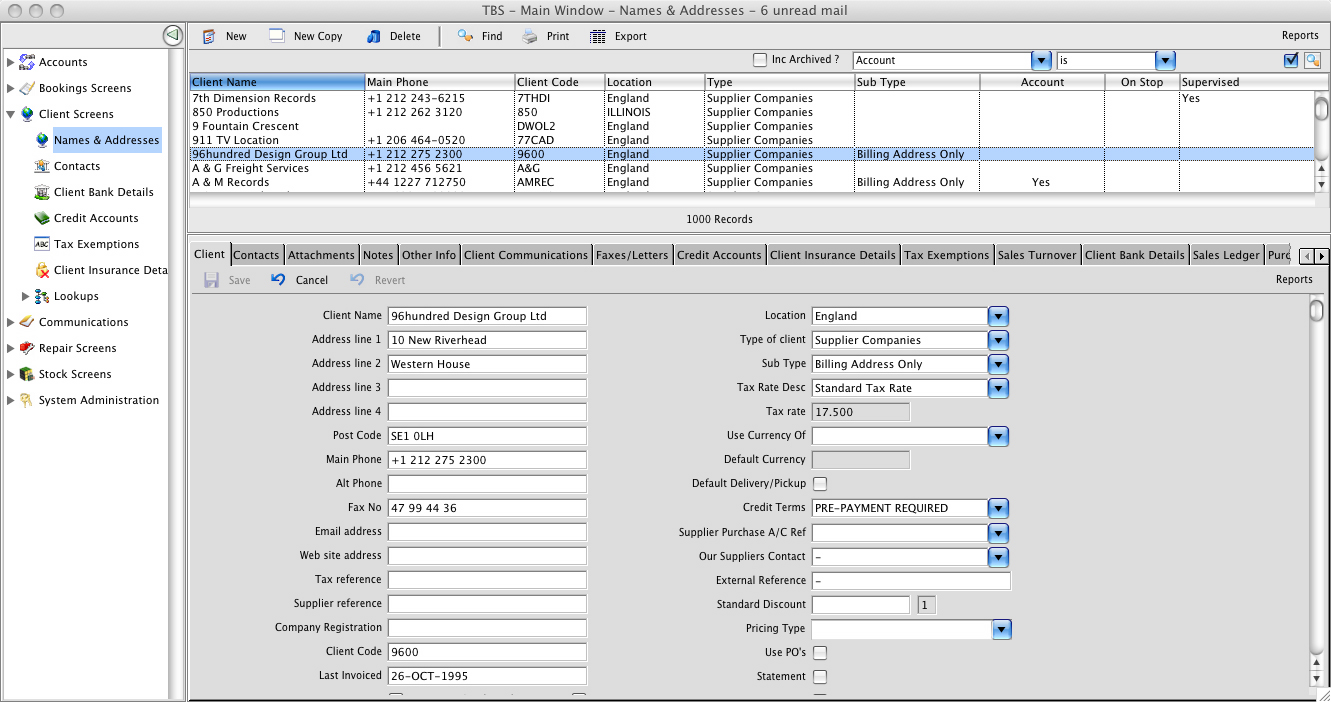Run filter with magnifier icon beside criteria

[1312, 60]
